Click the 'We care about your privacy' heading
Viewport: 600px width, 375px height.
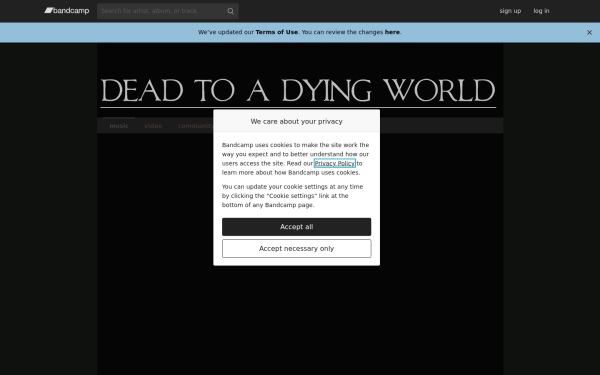pos(297,121)
